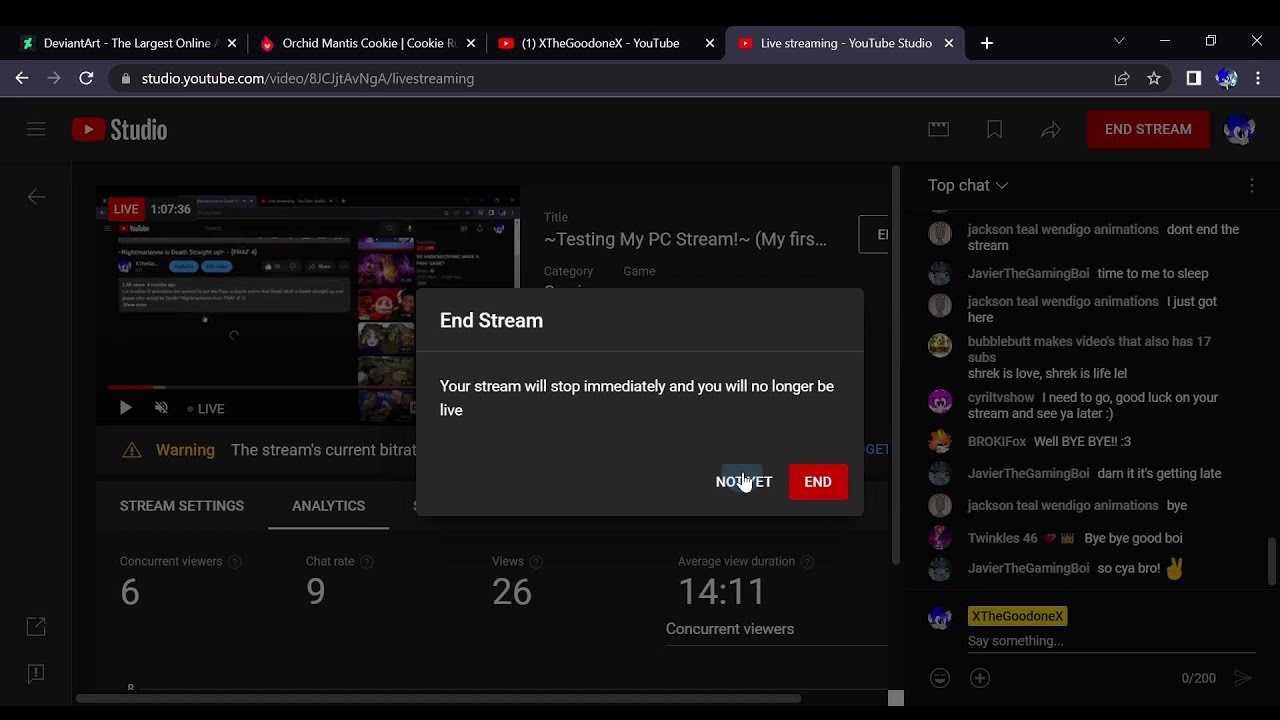
Task: Click the address bar URL
Action: coord(308,78)
